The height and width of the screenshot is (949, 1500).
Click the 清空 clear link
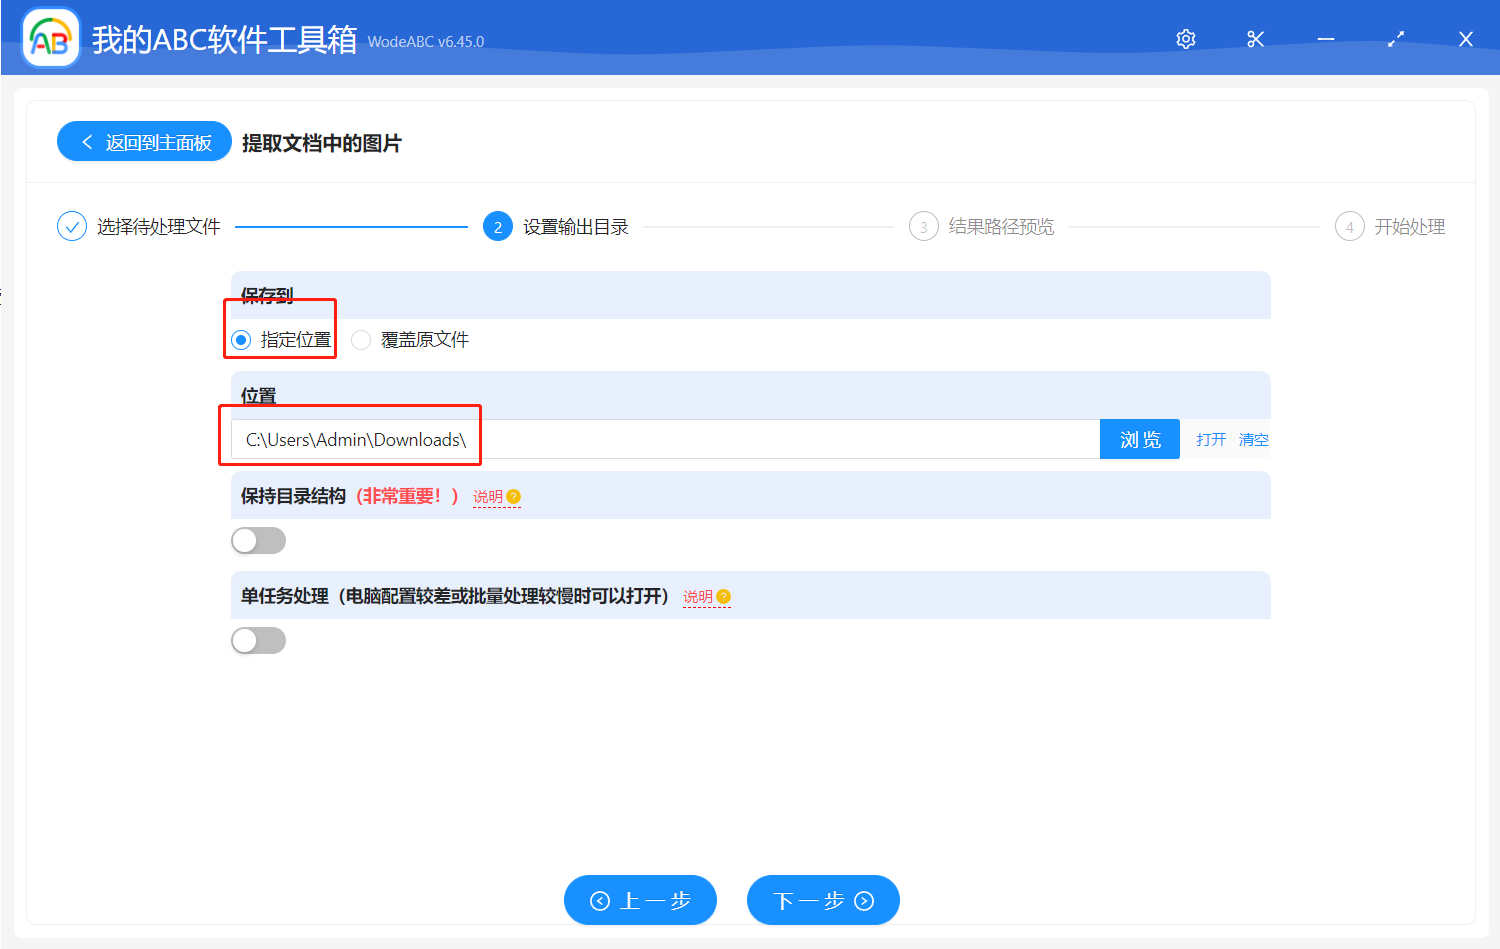pos(1253,439)
